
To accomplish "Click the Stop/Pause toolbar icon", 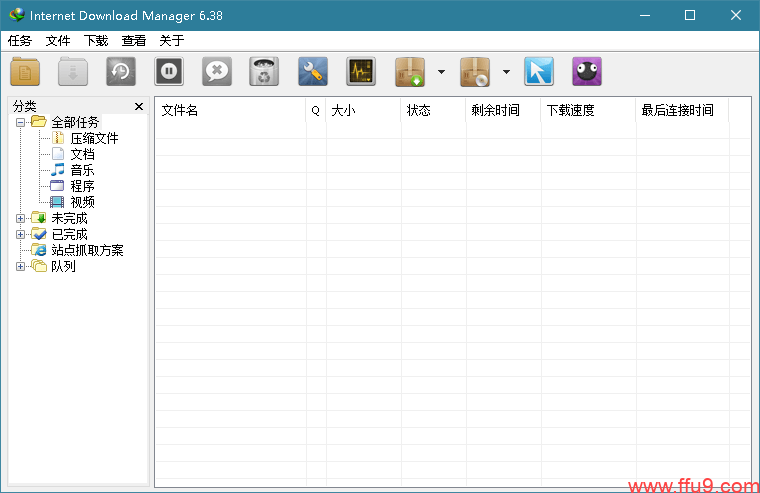I will (x=169, y=72).
